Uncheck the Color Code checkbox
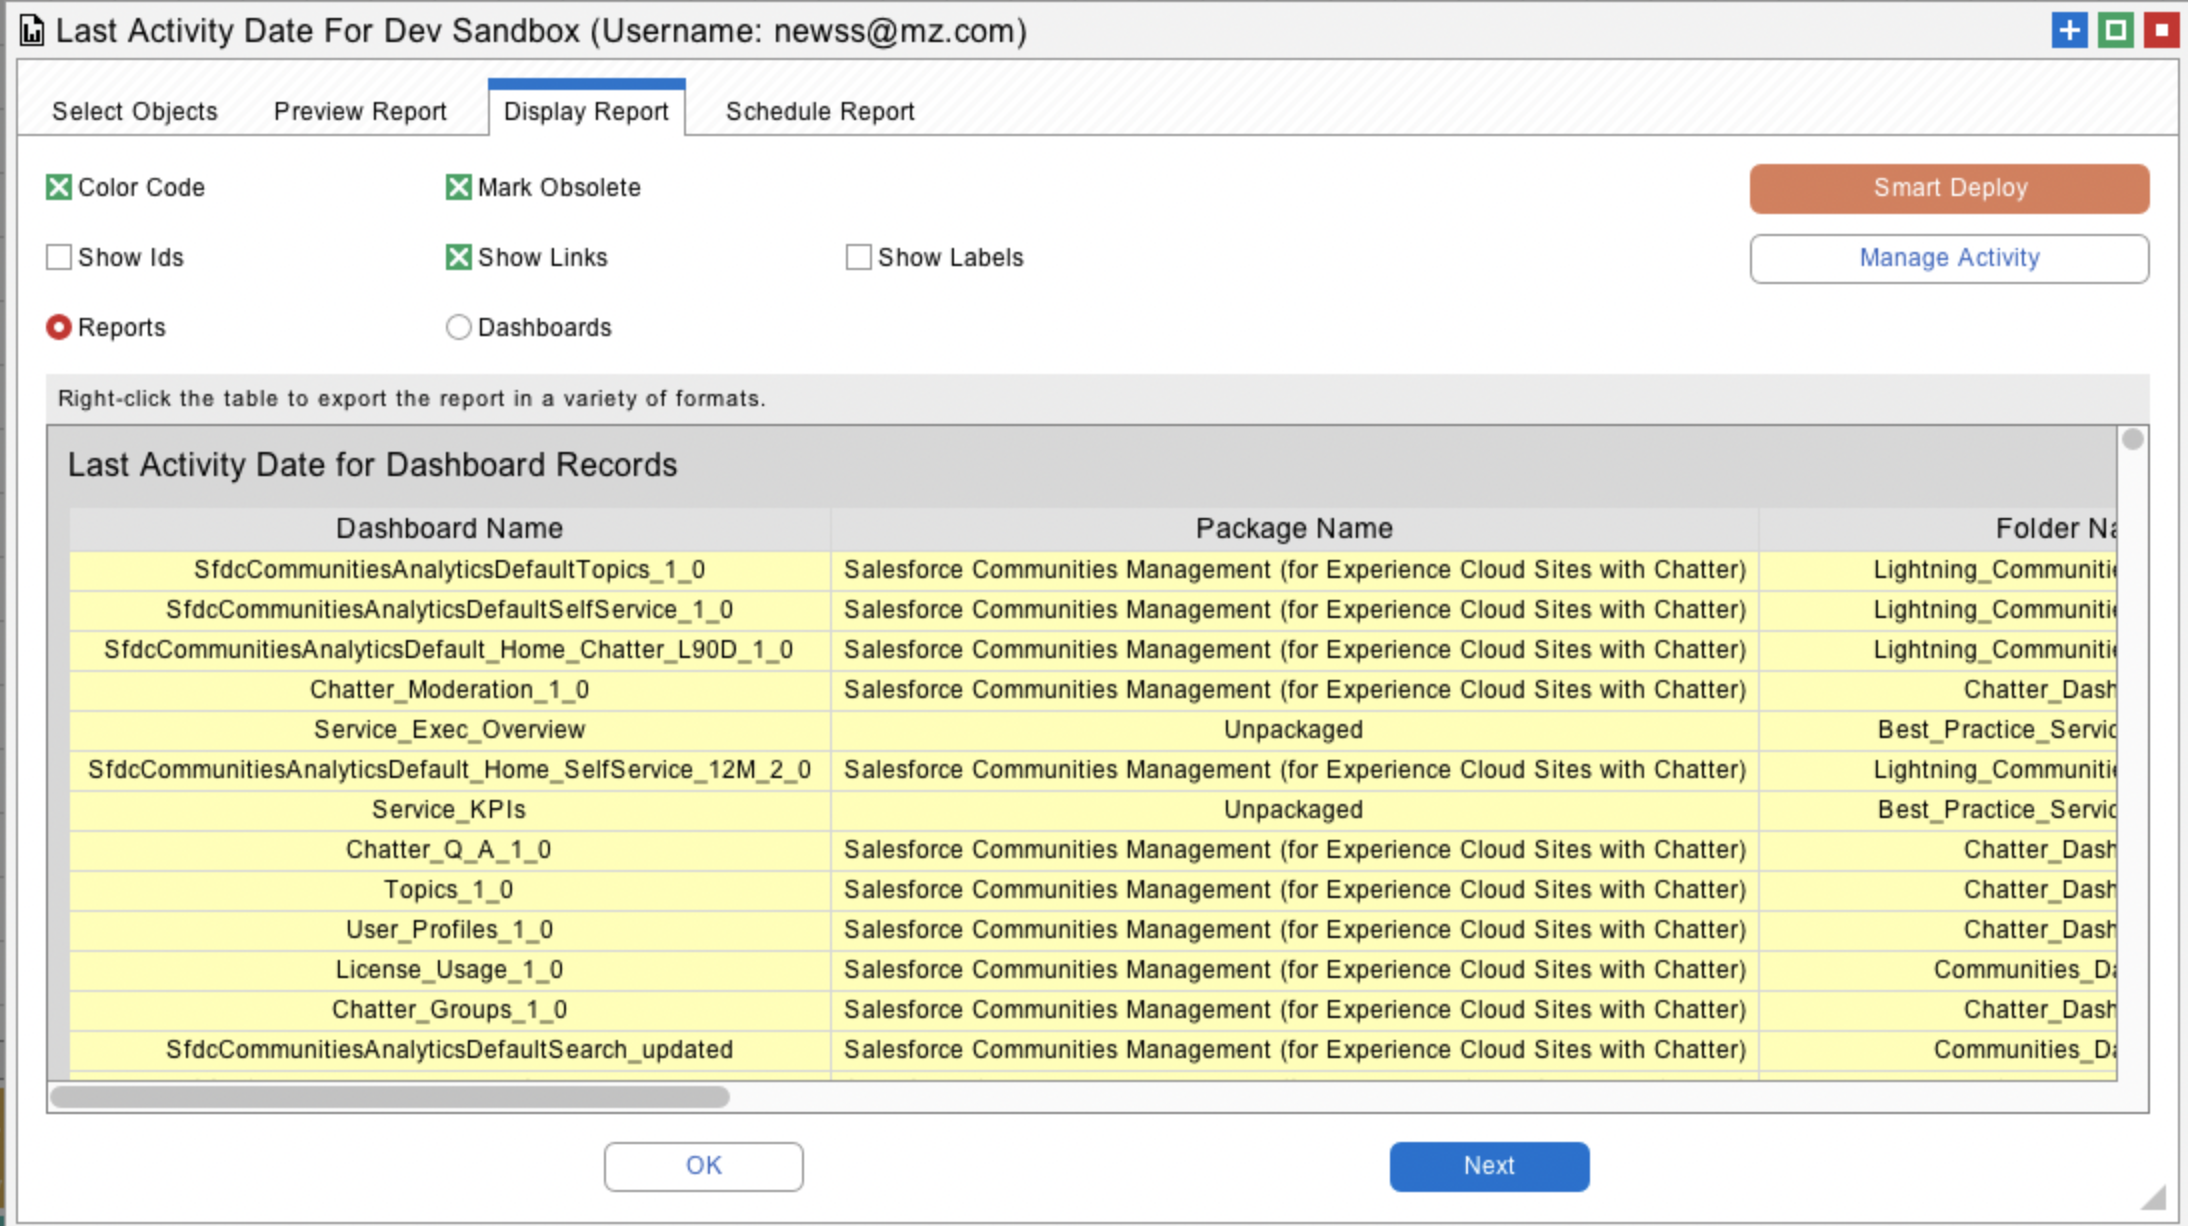The width and height of the screenshot is (2188, 1226). [x=59, y=187]
